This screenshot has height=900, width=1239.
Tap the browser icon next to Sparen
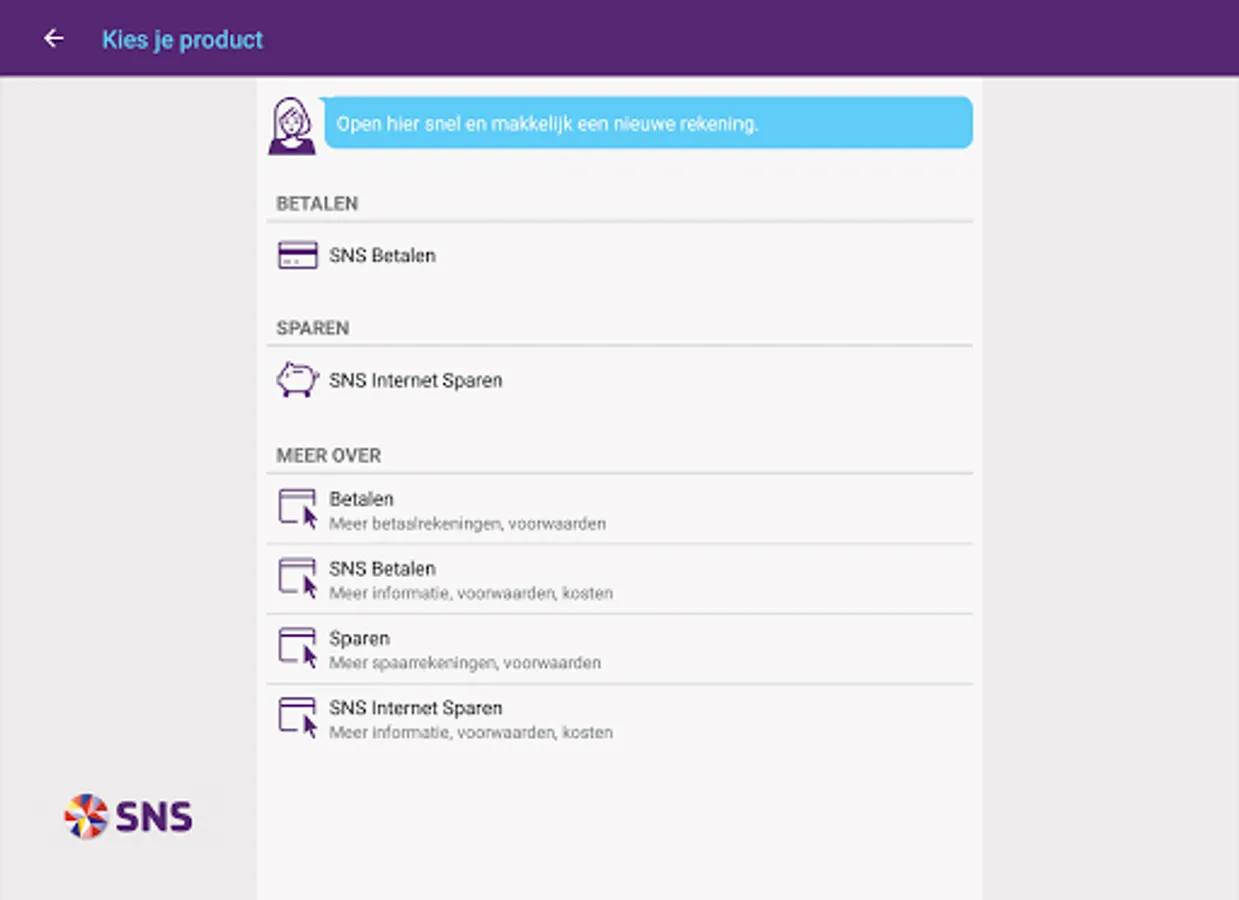[298, 649]
